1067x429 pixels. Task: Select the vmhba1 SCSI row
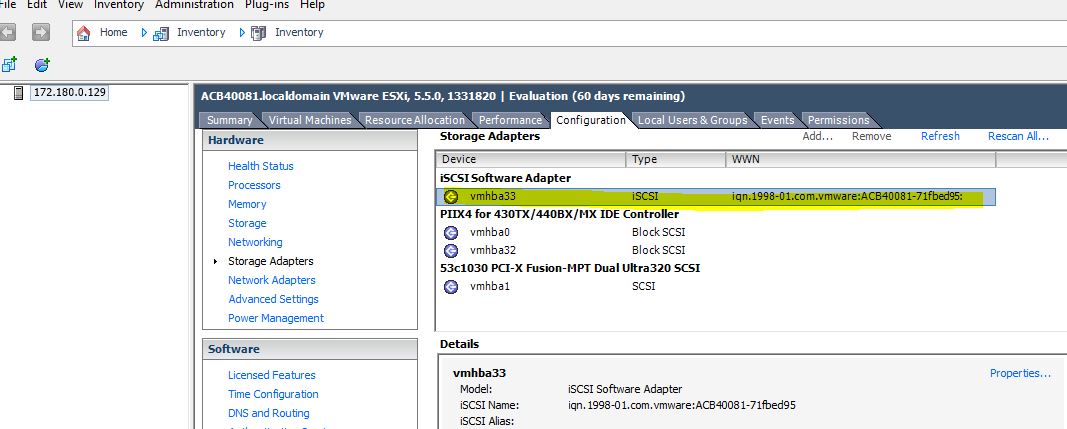click(716, 287)
